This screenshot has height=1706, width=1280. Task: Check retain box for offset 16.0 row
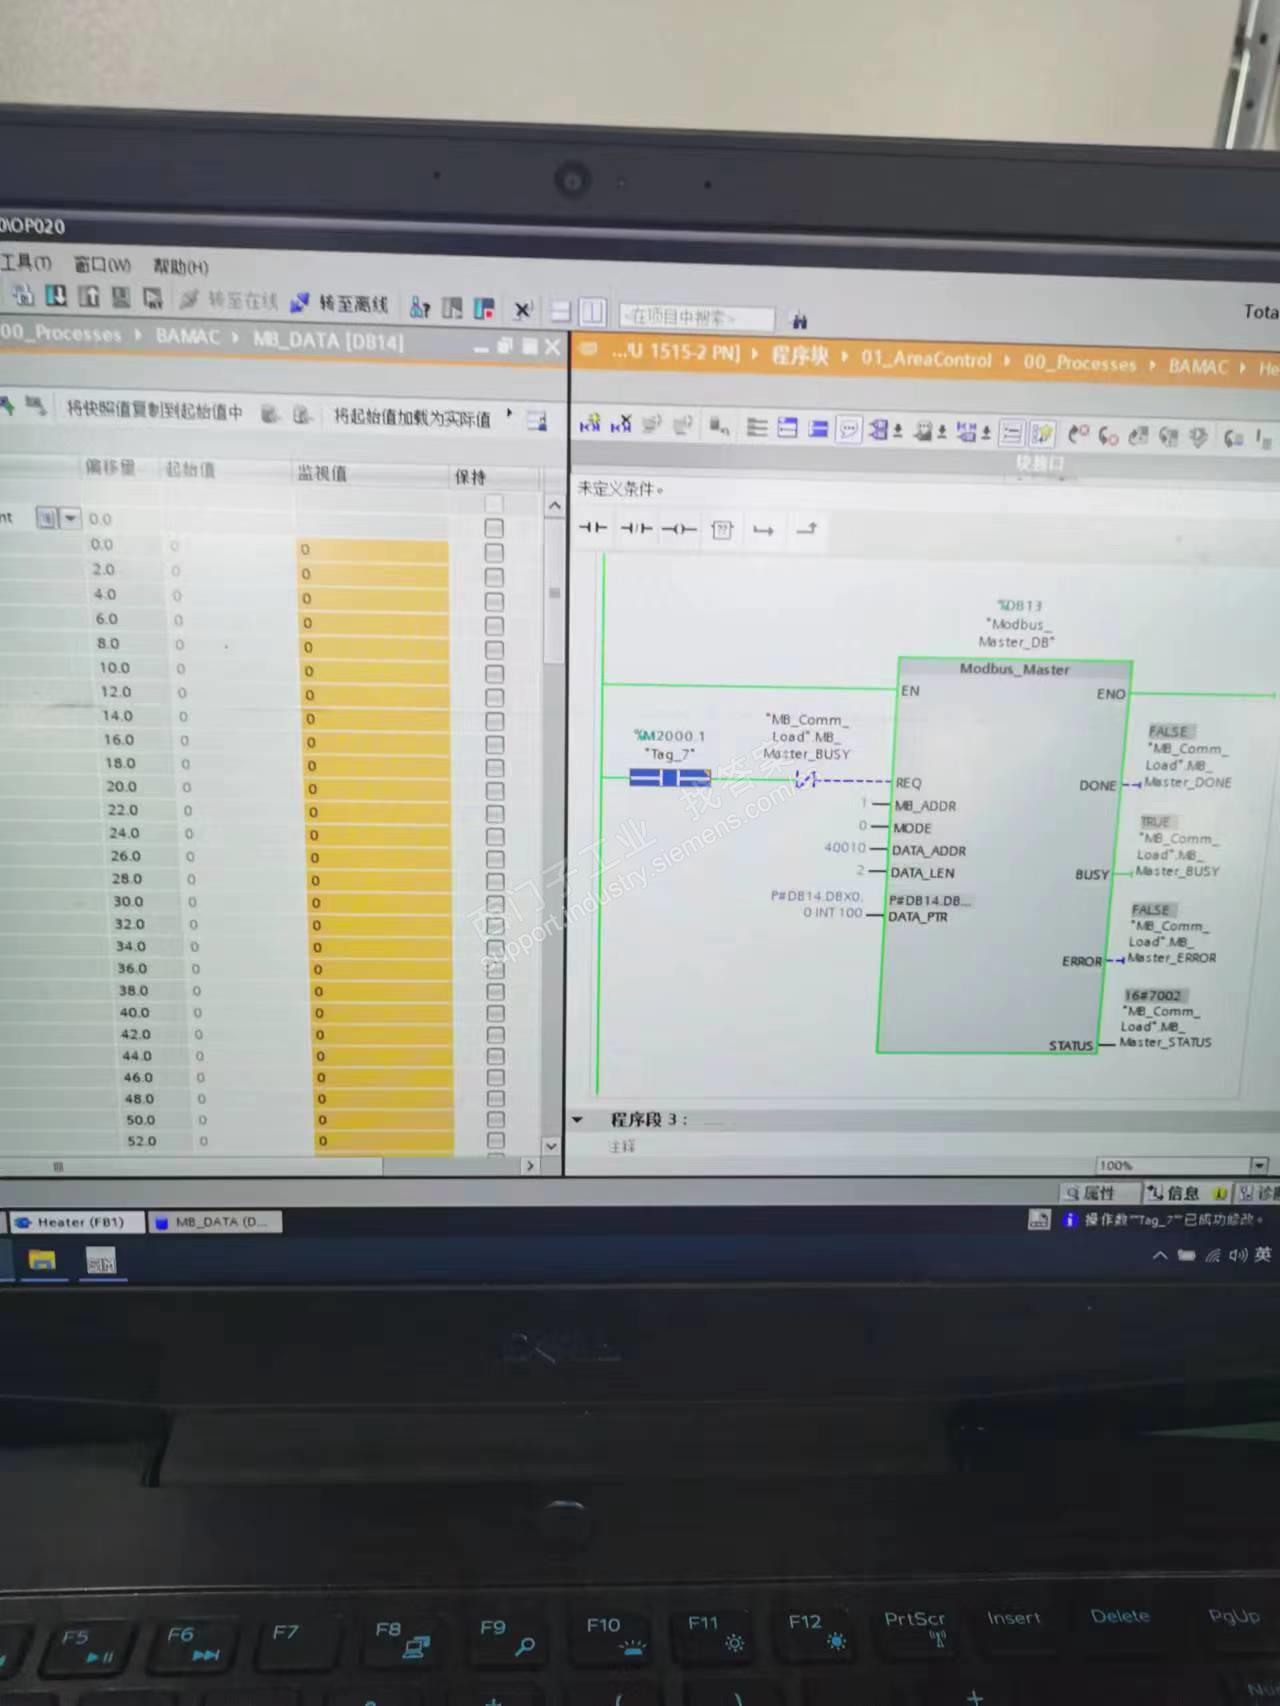[494, 744]
